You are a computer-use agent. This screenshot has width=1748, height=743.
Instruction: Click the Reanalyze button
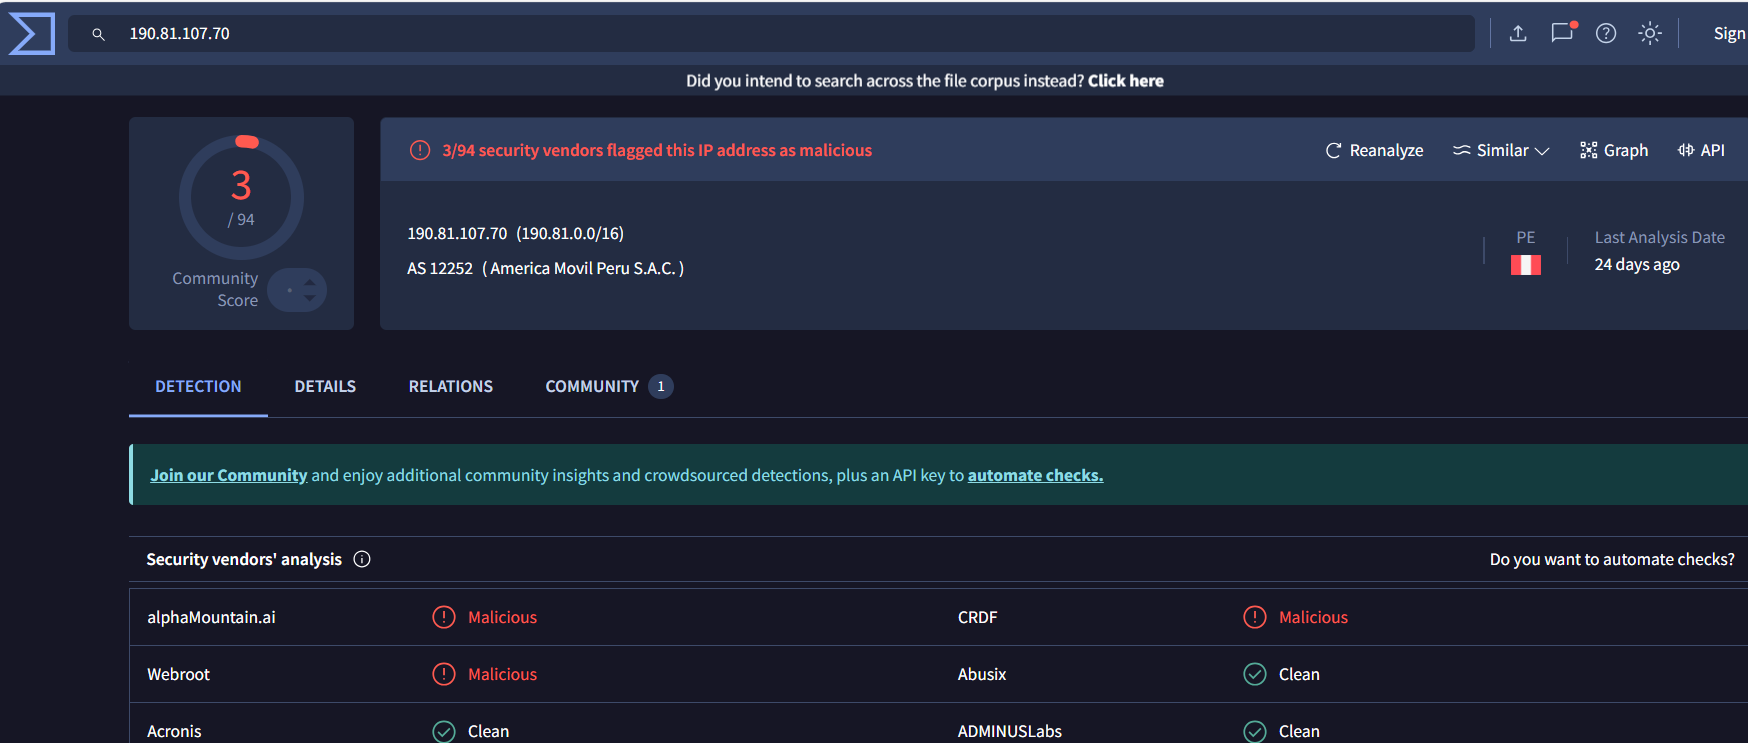1374,150
